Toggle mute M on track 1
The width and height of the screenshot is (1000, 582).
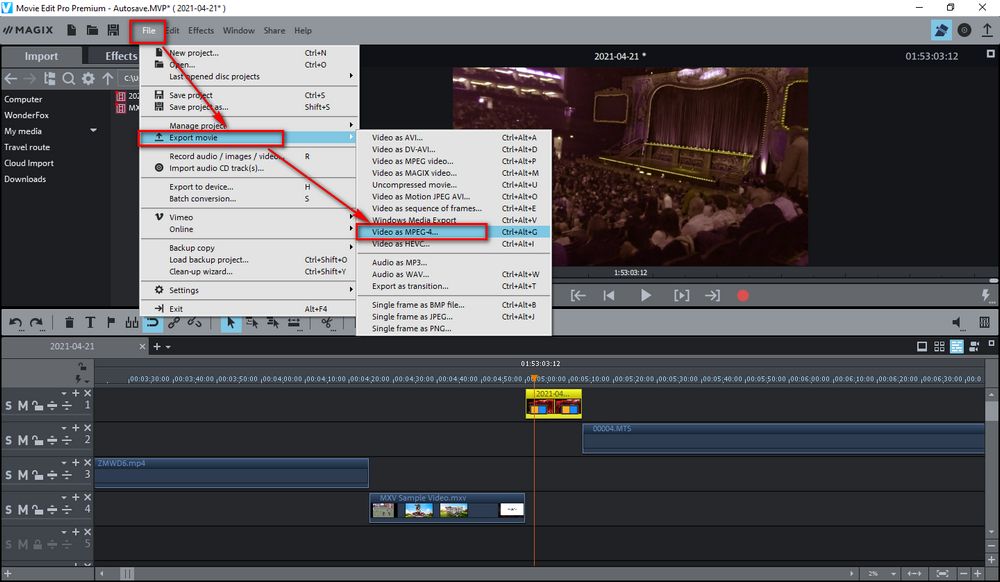tap(22, 405)
